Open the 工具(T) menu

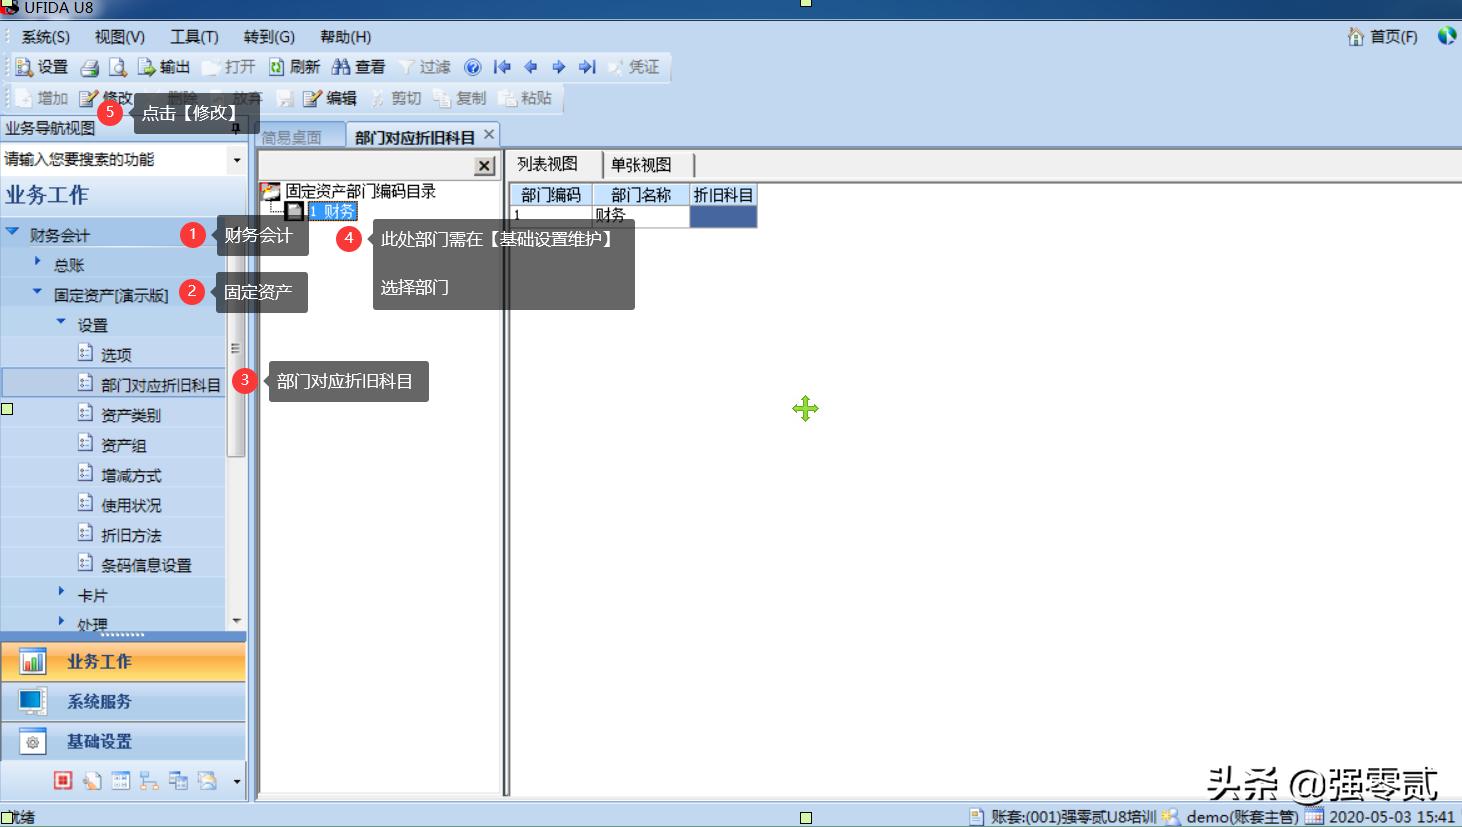(x=194, y=37)
